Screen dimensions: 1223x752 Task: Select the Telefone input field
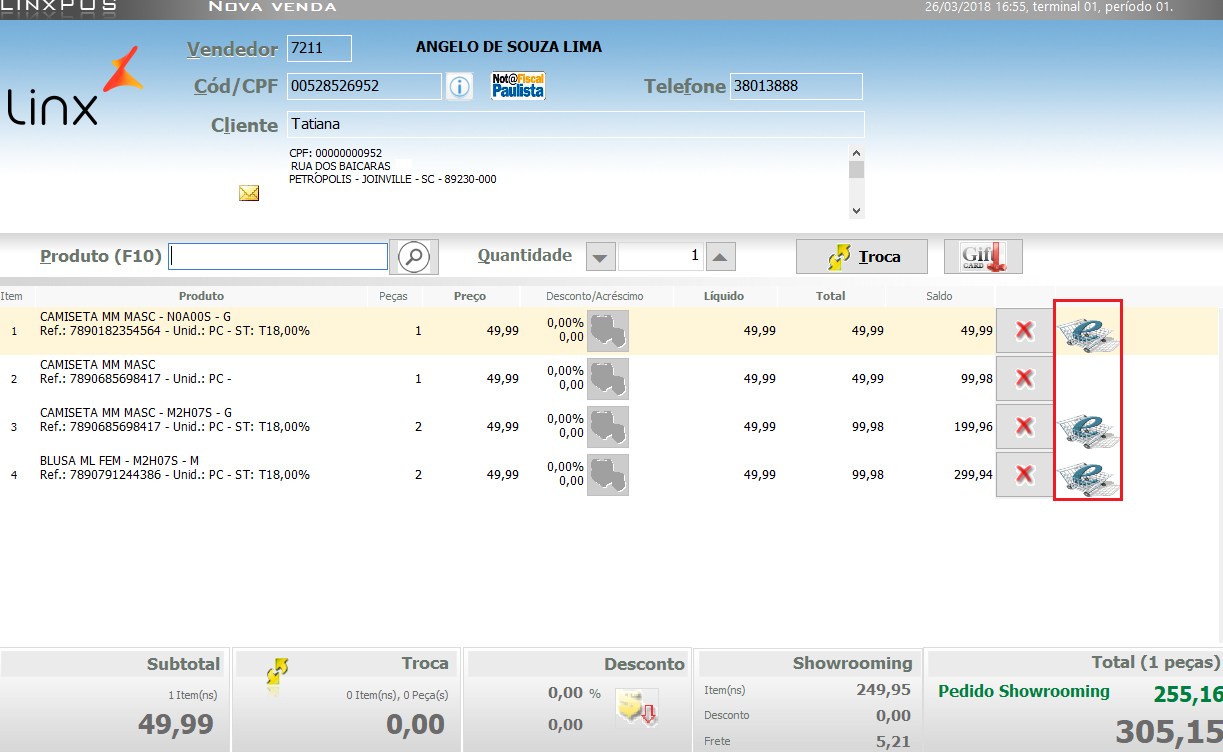(796, 87)
